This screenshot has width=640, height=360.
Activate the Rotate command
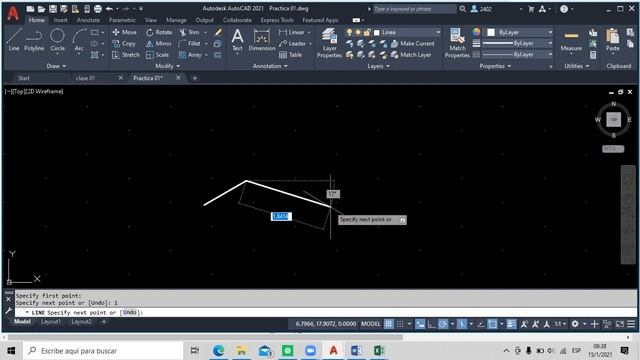coord(159,32)
